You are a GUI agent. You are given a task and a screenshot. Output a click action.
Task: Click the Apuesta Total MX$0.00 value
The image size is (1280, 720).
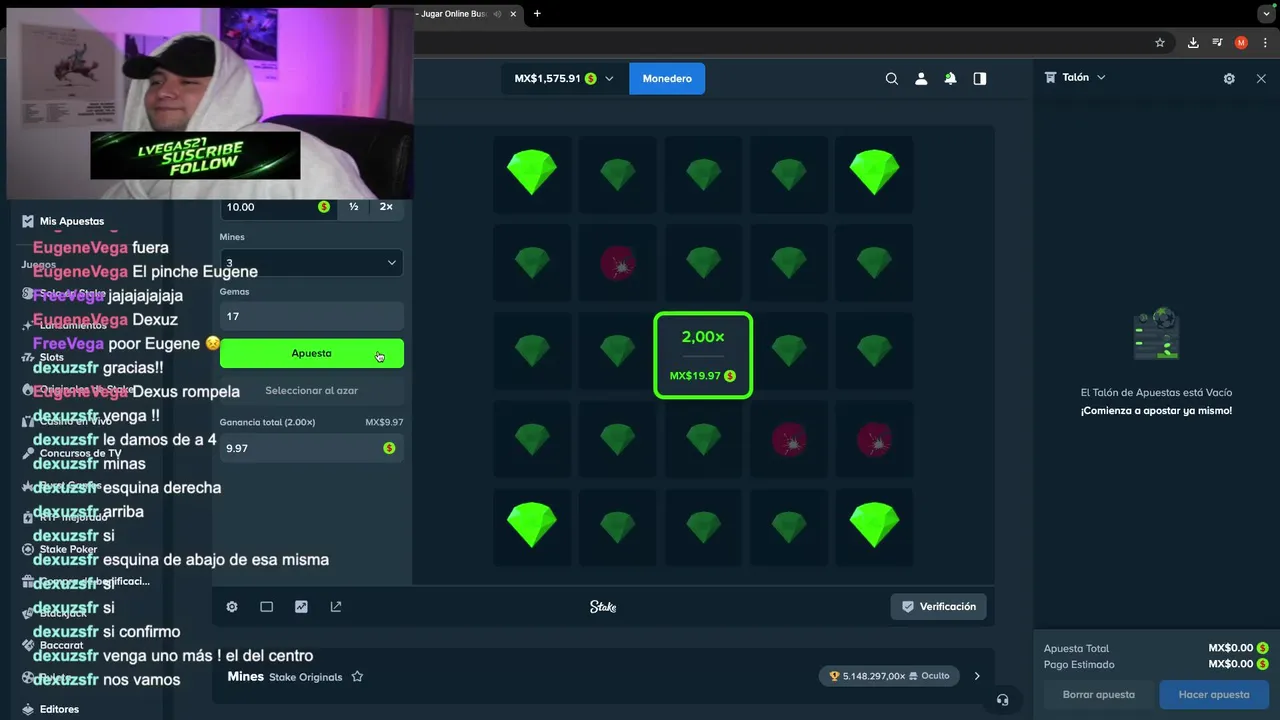[x=1232, y=648]
